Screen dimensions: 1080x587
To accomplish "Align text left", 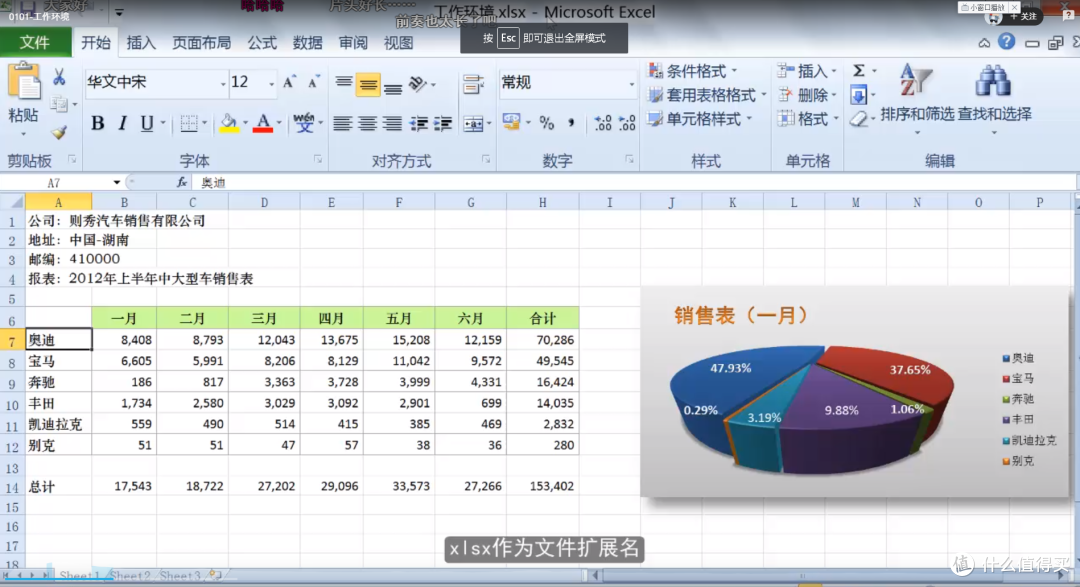I will 342,123.
